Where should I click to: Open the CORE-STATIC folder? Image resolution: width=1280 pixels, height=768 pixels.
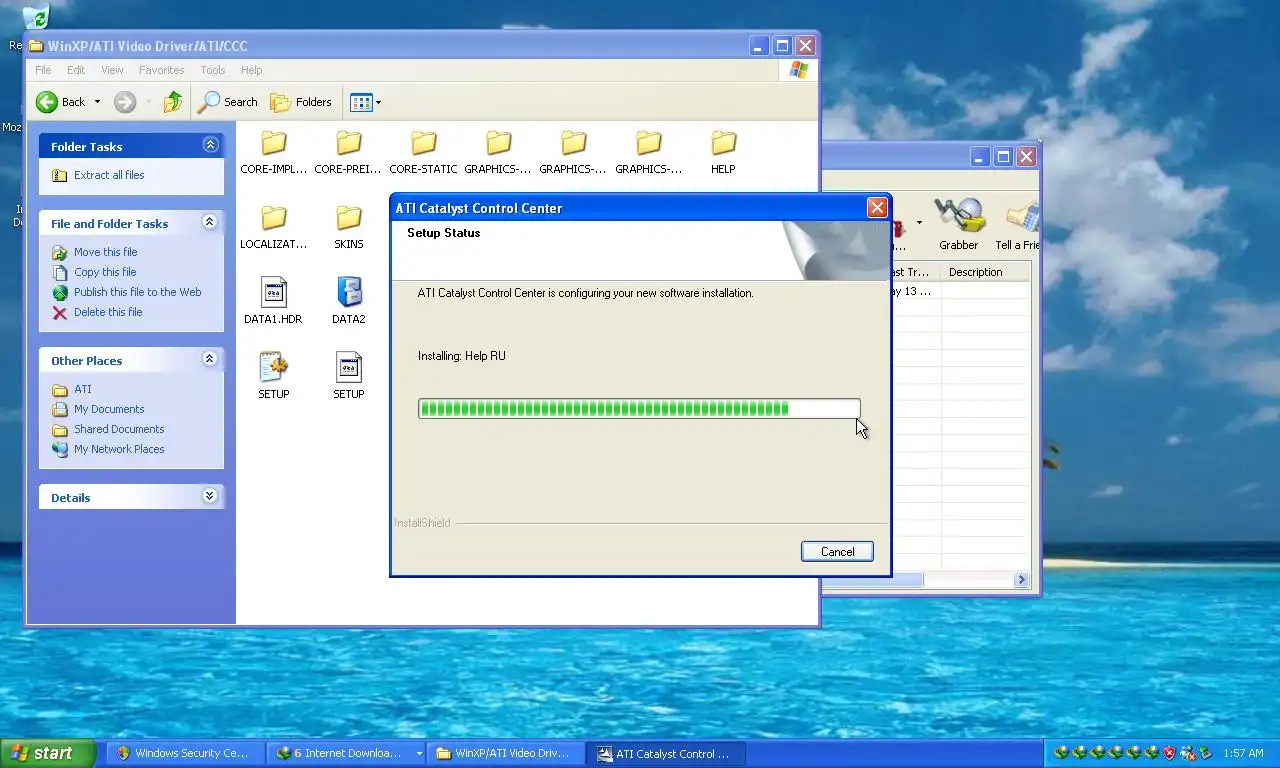click(x=423, y=152)
